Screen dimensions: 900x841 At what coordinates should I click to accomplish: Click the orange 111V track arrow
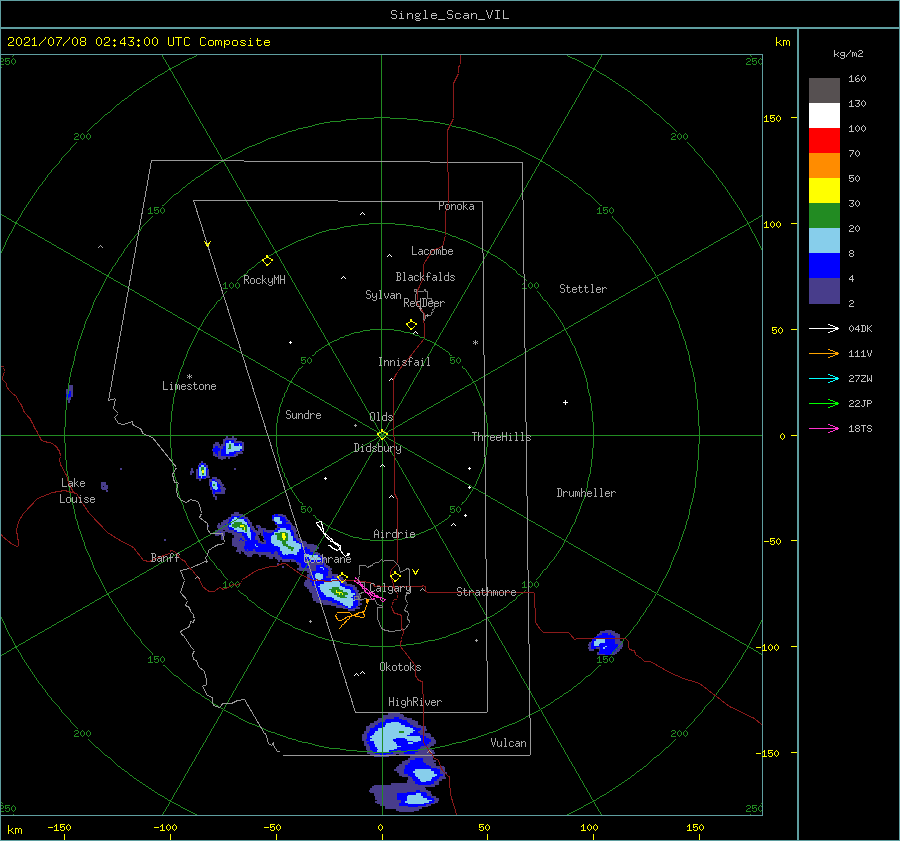pyautogui.click(x=824, y=354)
